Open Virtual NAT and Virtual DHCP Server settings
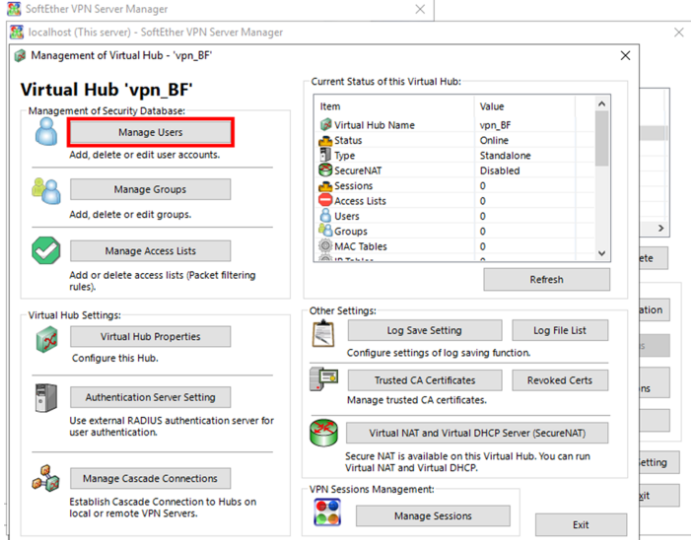The image size is (691, 540). click(477, 433)
